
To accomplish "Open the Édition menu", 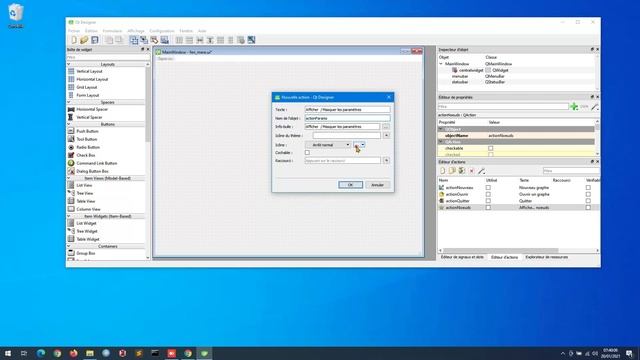I will [x=91, y=31].
